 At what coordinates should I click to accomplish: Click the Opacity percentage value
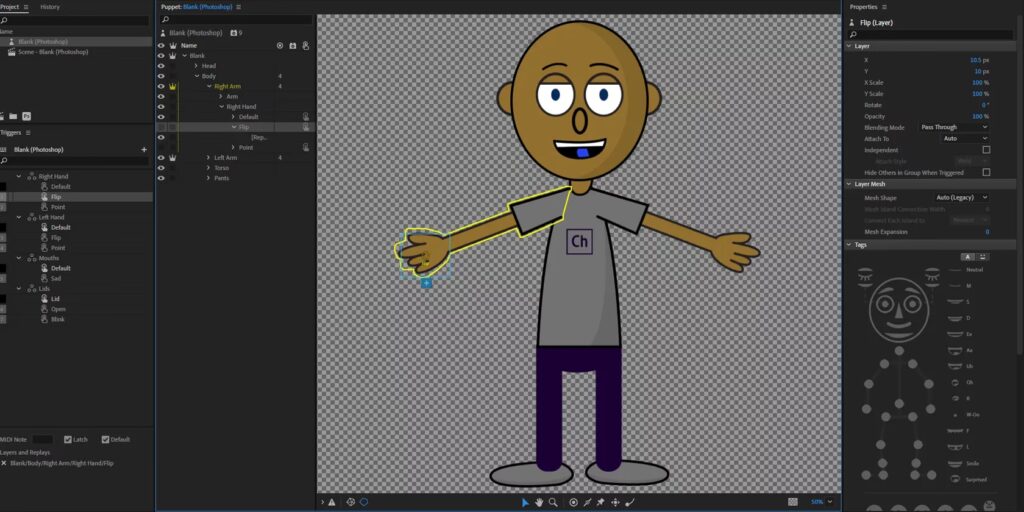tap(980, 116)
